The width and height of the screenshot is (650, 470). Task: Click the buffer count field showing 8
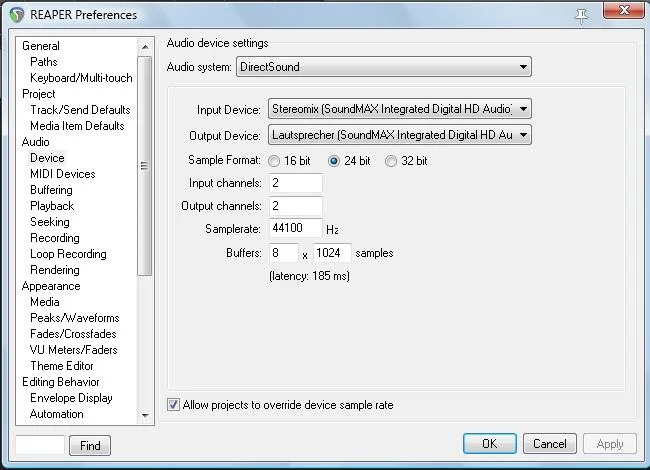tap(284, 253)
